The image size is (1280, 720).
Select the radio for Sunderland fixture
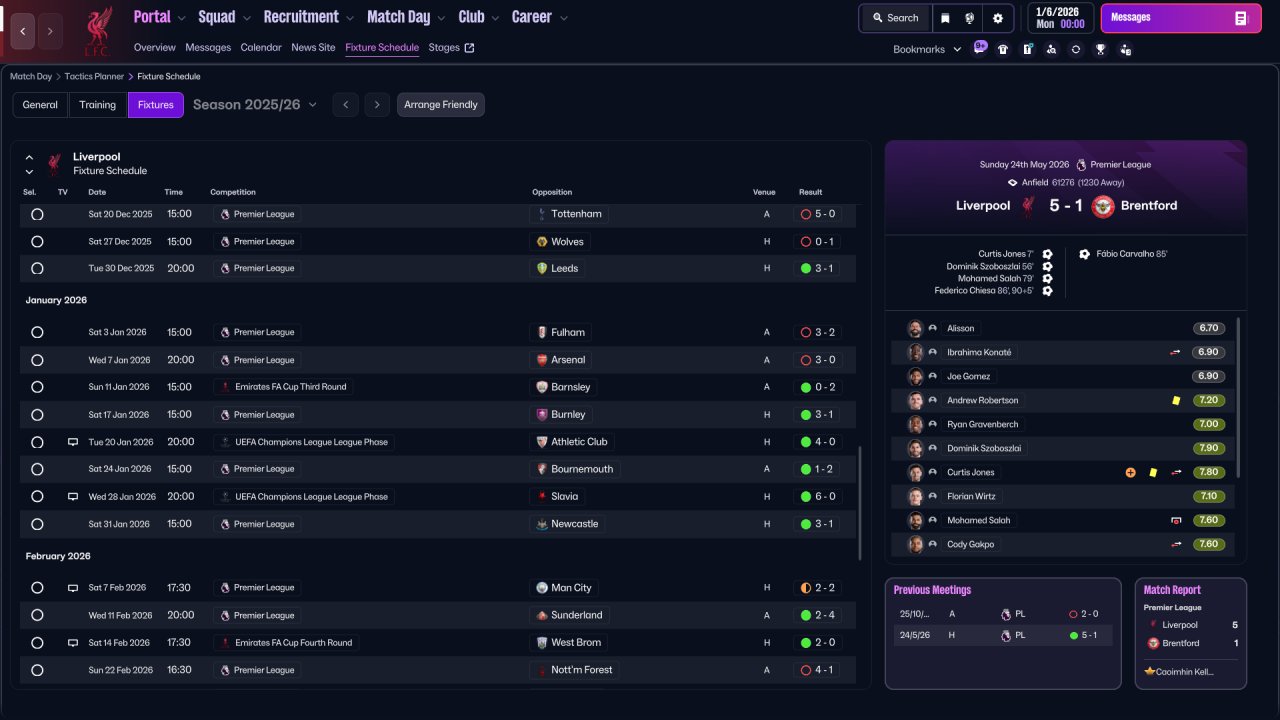point(37,615)
